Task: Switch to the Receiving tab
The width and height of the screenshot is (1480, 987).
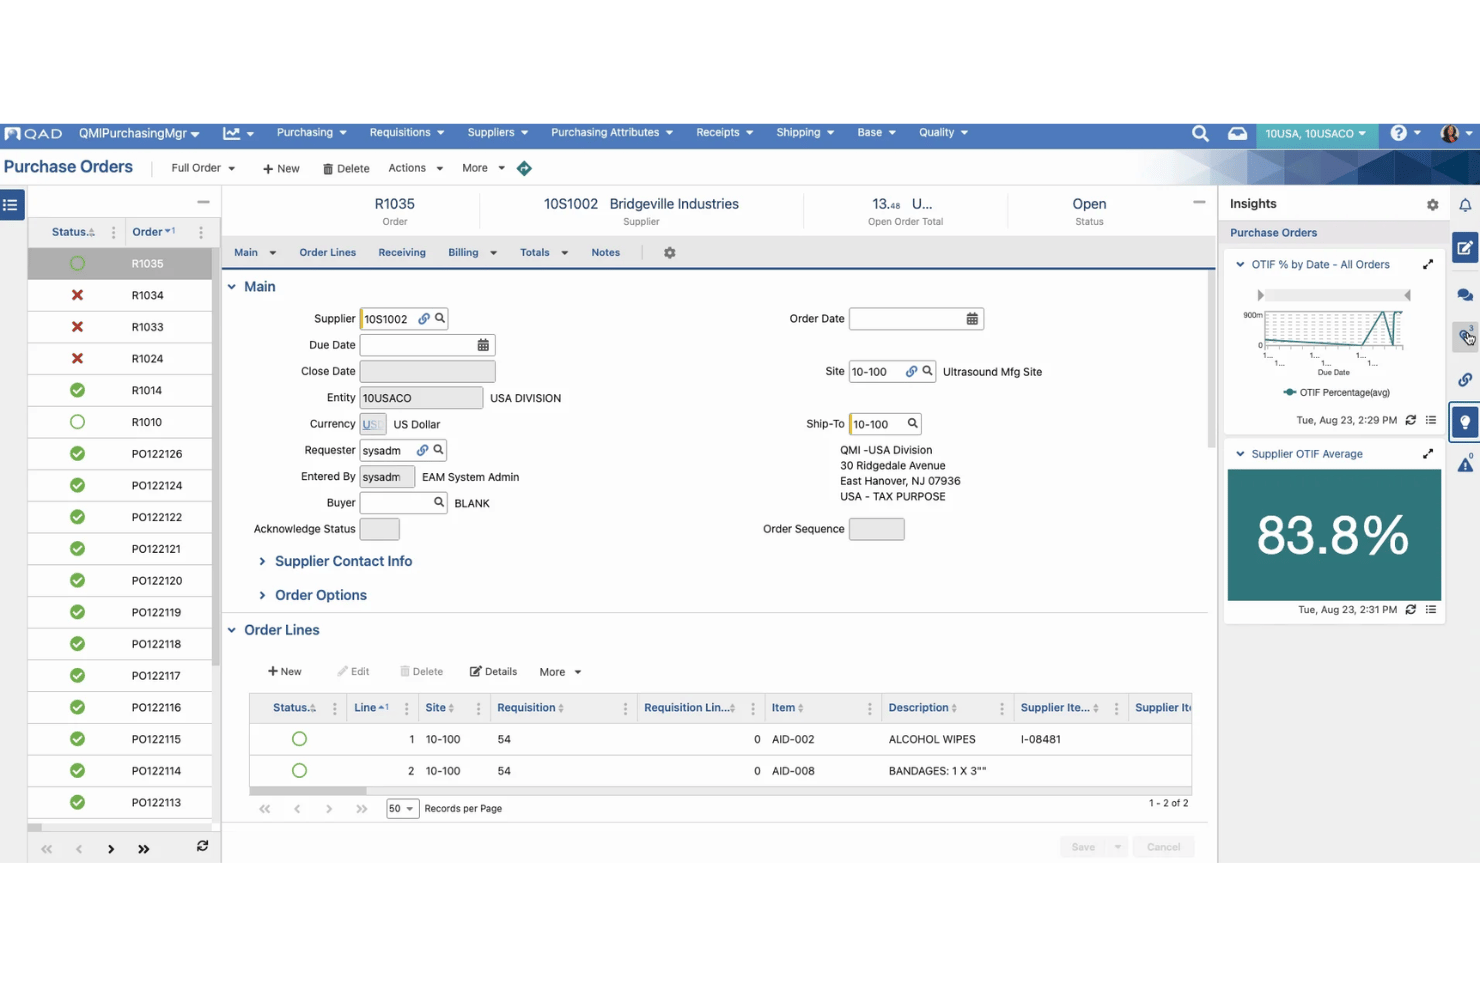Action: tap(402, 253)
